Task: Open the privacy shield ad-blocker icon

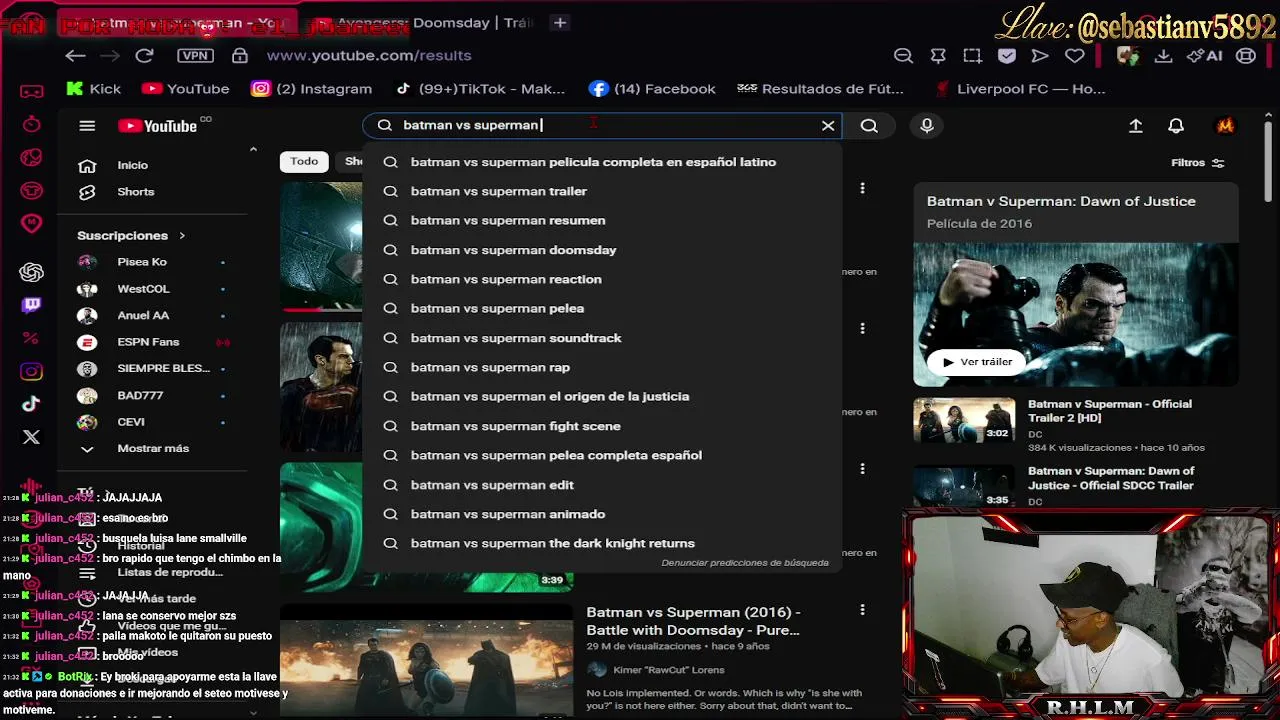Action: tap(1007, 56)
